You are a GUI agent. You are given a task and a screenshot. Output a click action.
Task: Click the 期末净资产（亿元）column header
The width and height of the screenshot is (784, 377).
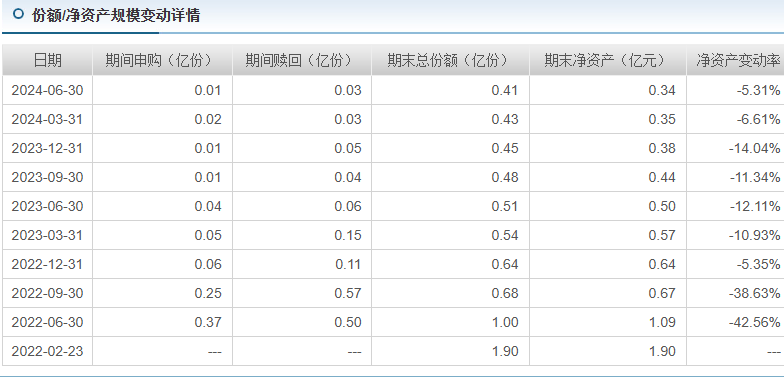click(x=608, y=60)
